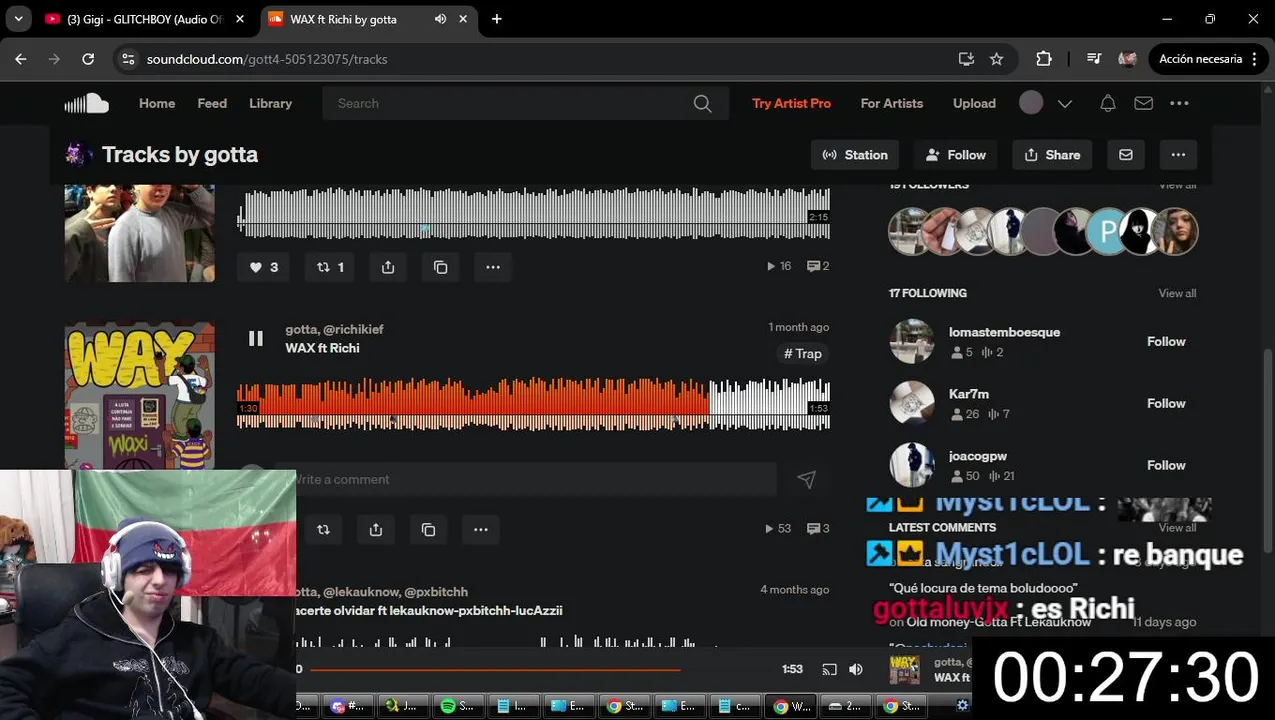This screenshot has height=720, width=1275.
Task: Open tab search dropdown arrow
Action: (18, 19)
